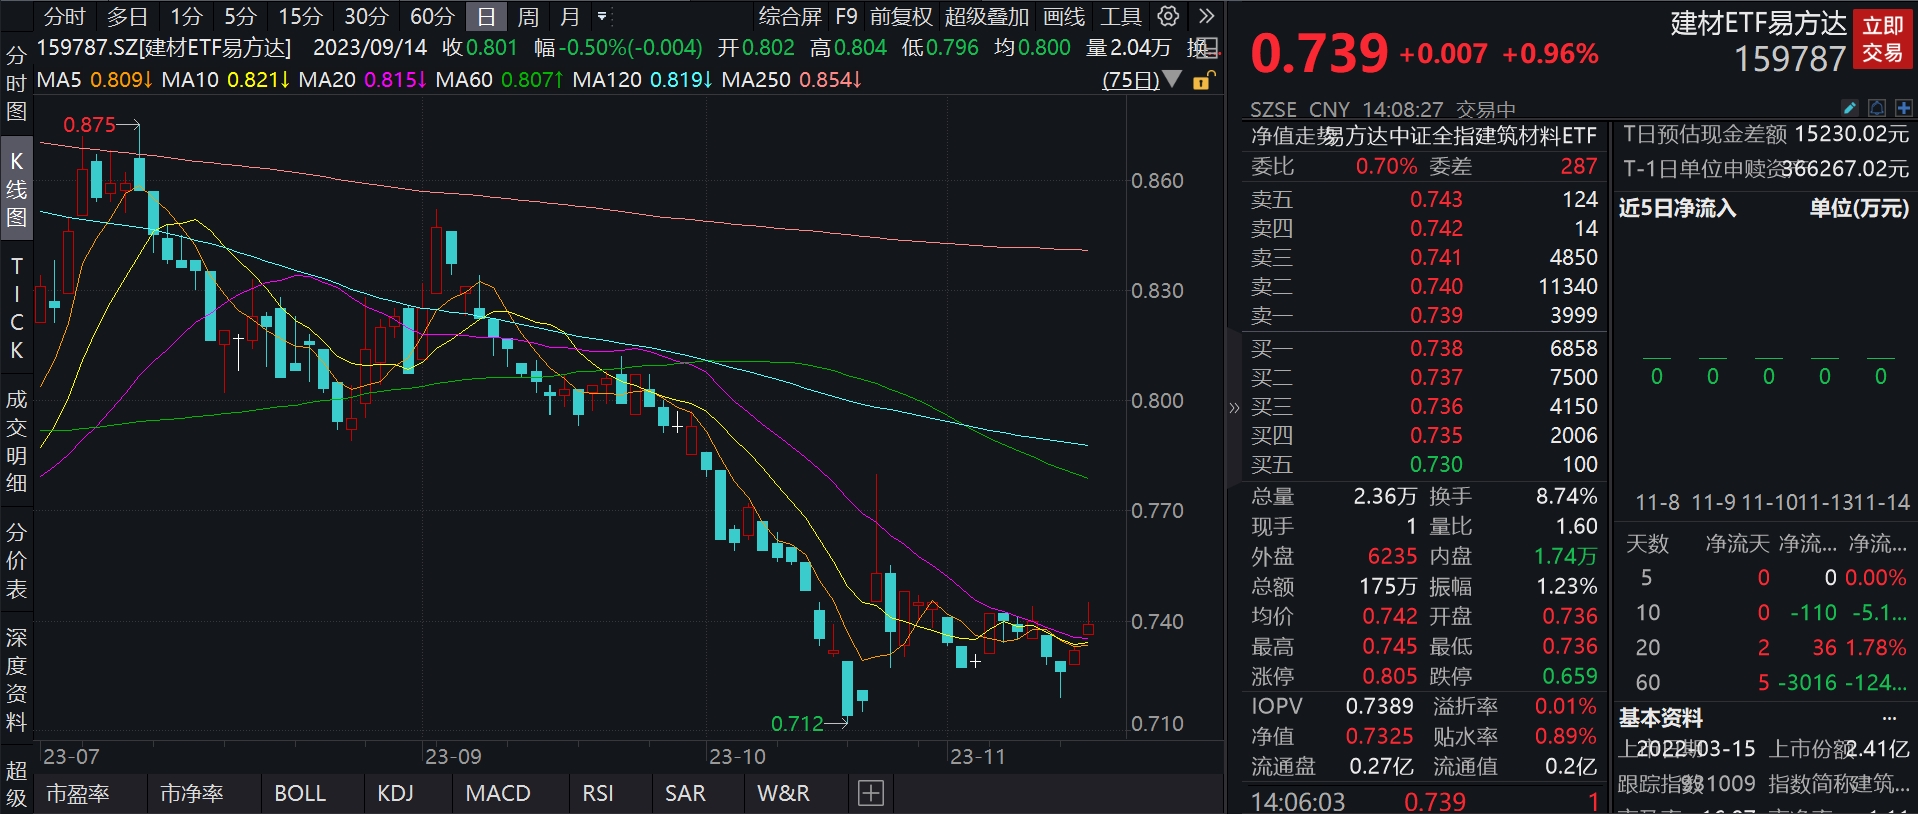Expand 基本资料 more ellipsis

click(1889, 718)
